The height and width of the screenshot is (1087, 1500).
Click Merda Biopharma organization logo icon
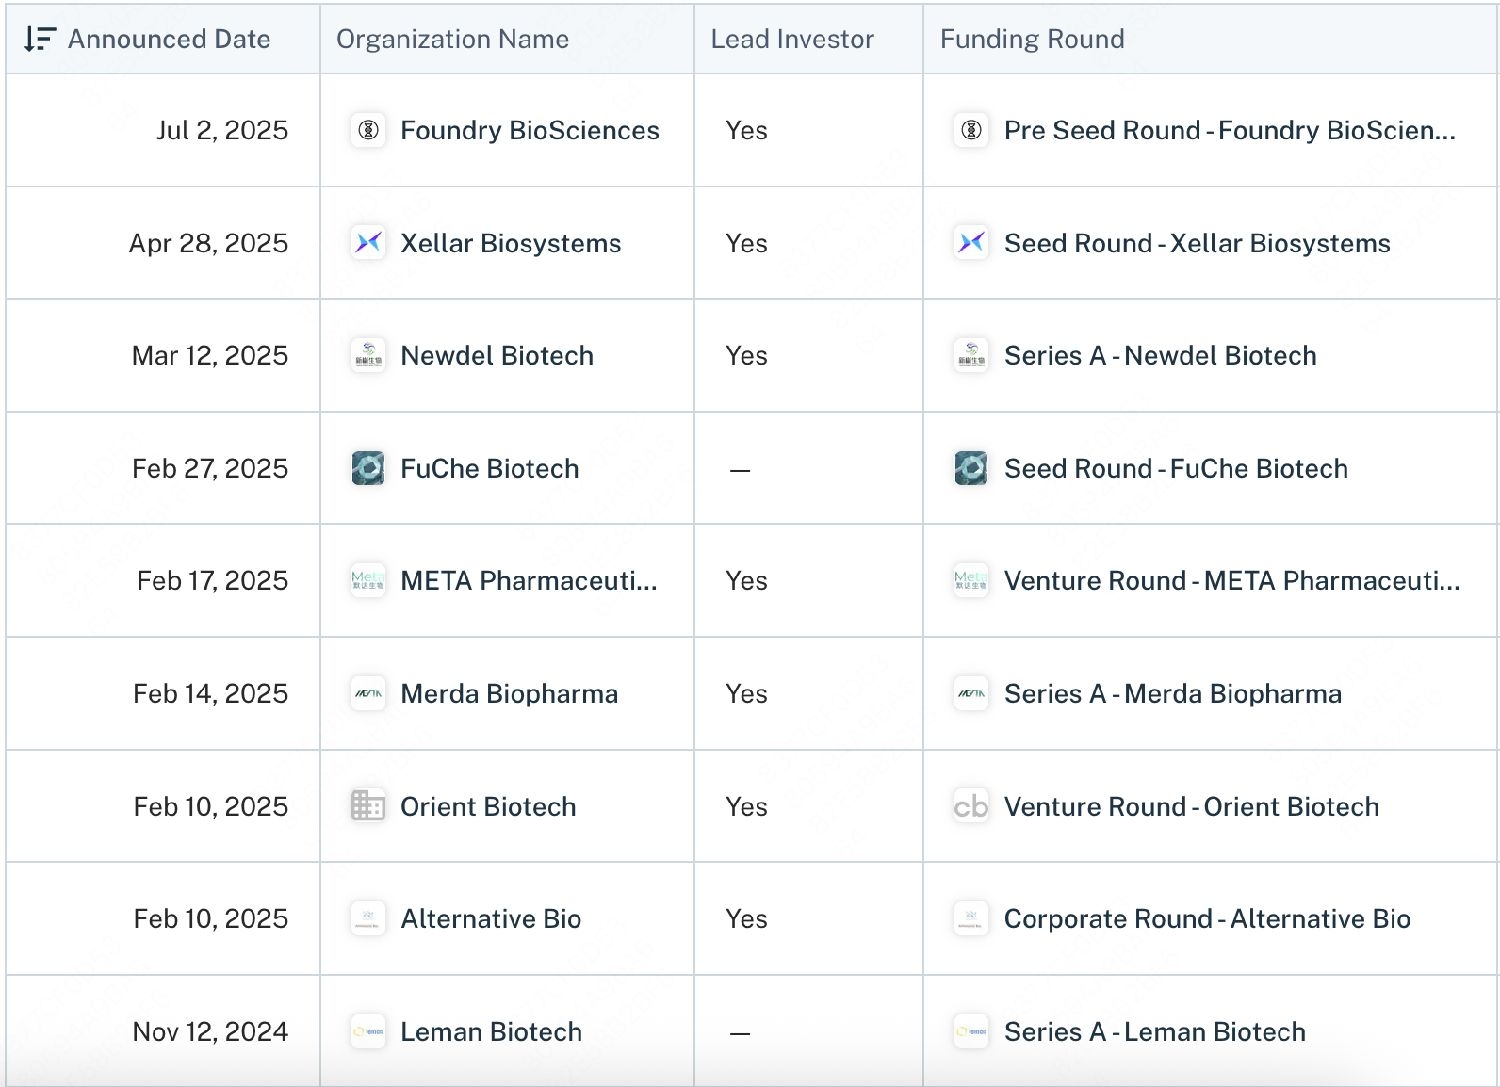point(368,694)
